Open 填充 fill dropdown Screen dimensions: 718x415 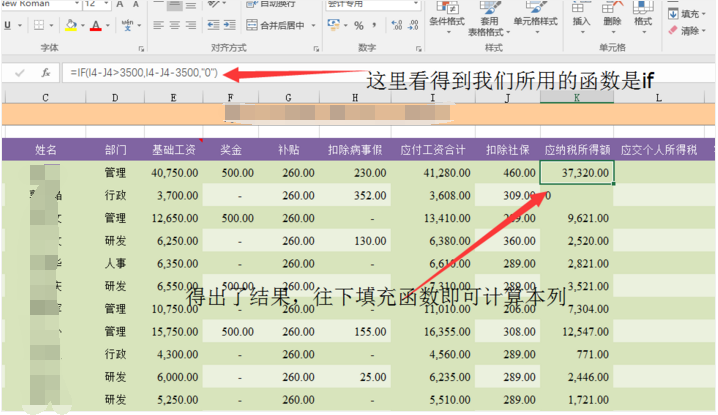pos(686,14)
